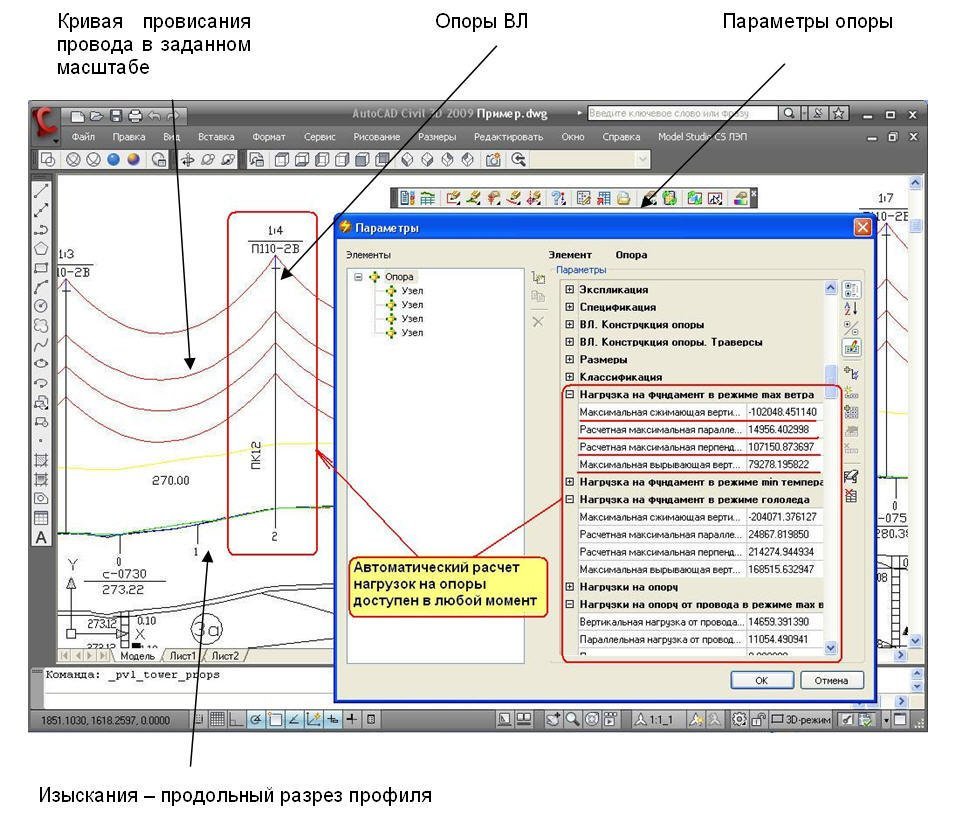The height and width of the screenshot is (814, 964).
Task: Click the orange sphere visual style icon
Action: pyautogui.click(x=133, y=160)
